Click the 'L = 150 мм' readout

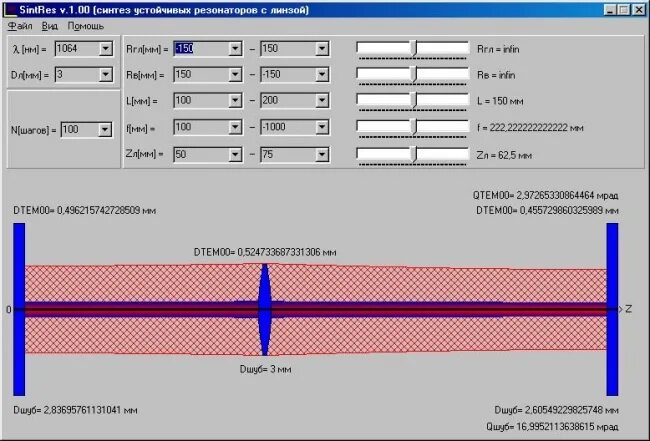(500, 101)
